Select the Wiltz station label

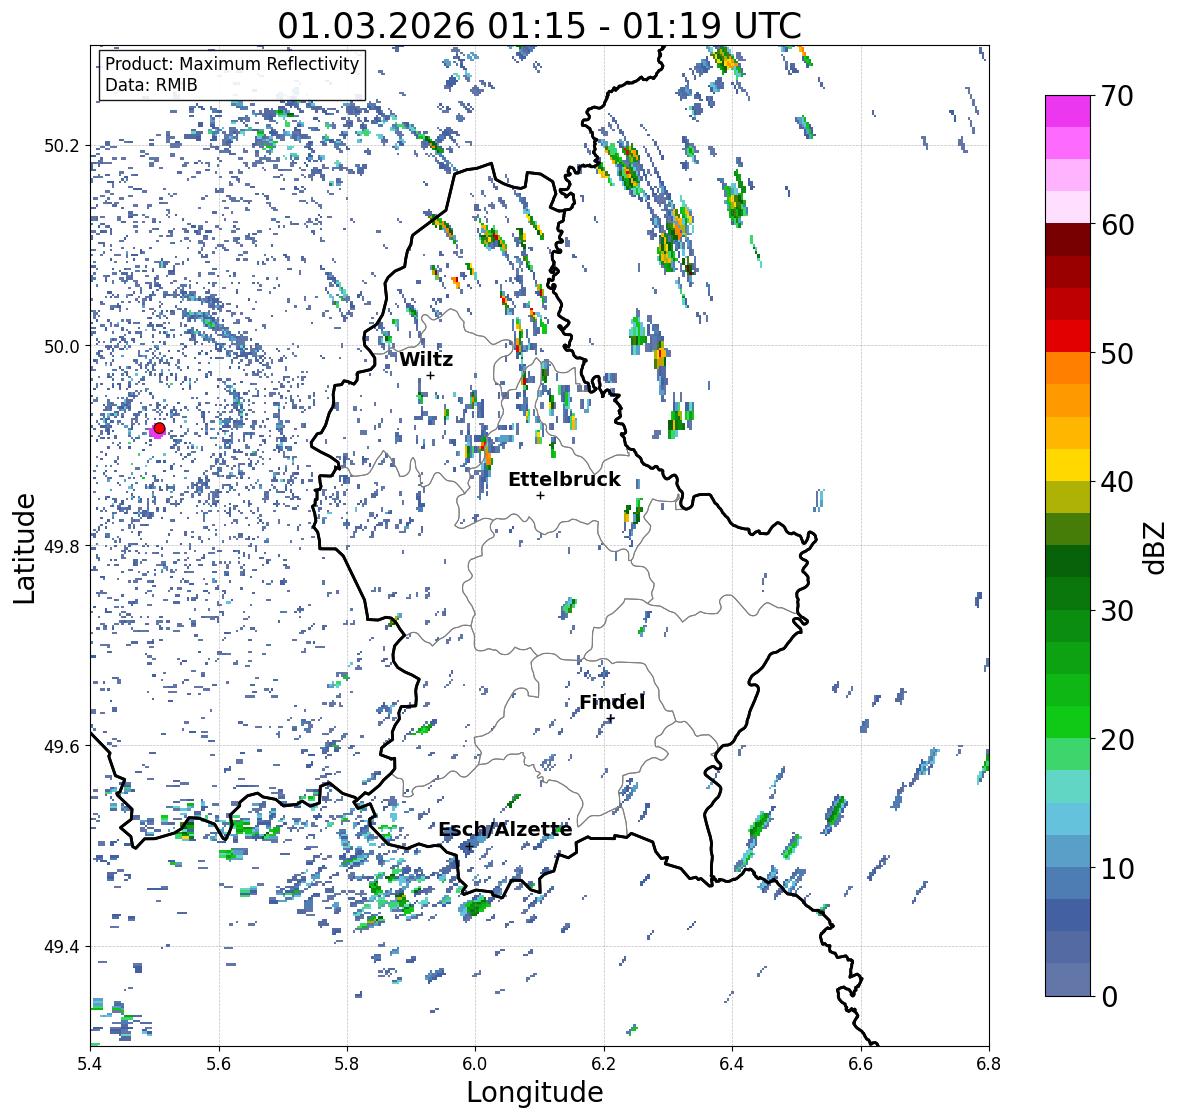(426, 359)
